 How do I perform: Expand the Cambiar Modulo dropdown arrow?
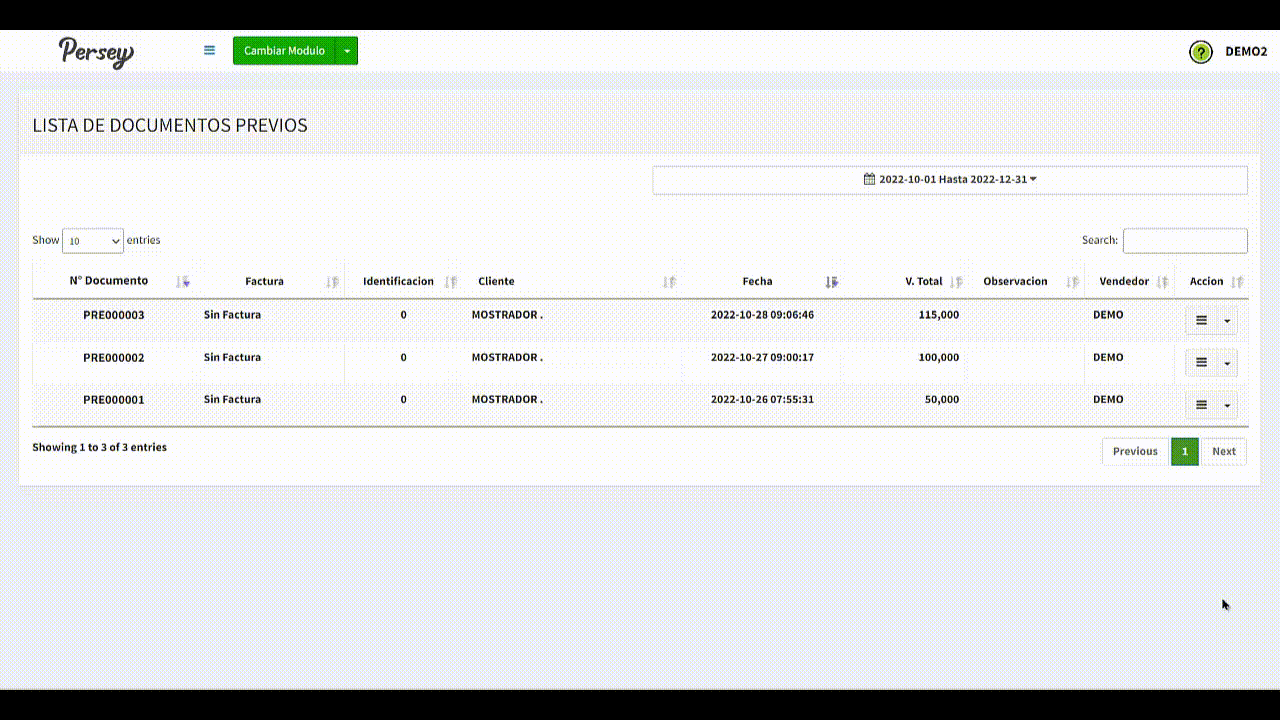(x=346, y=51)
